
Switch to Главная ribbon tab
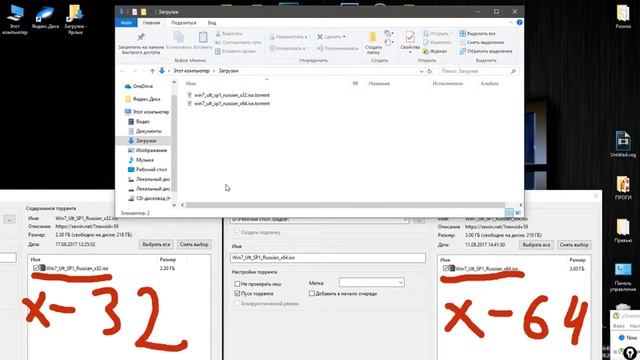[151, 23]
